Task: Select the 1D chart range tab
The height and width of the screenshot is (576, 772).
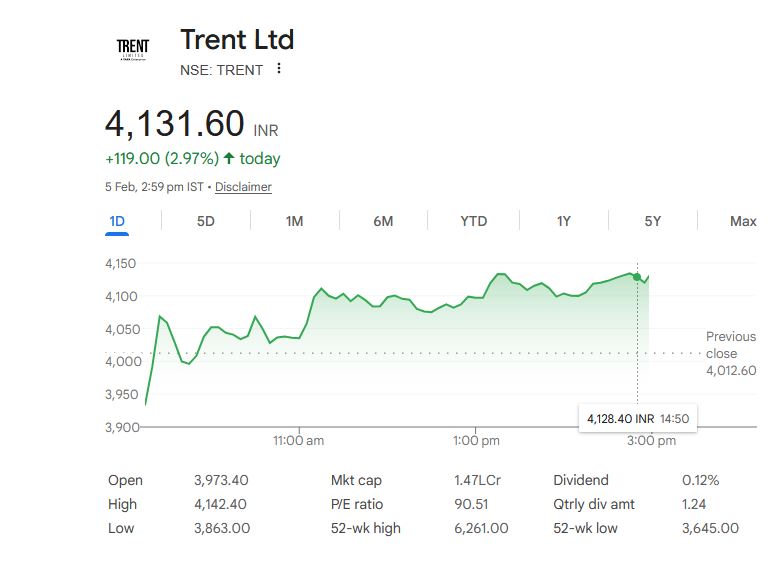Action: (x=117, y=221)
